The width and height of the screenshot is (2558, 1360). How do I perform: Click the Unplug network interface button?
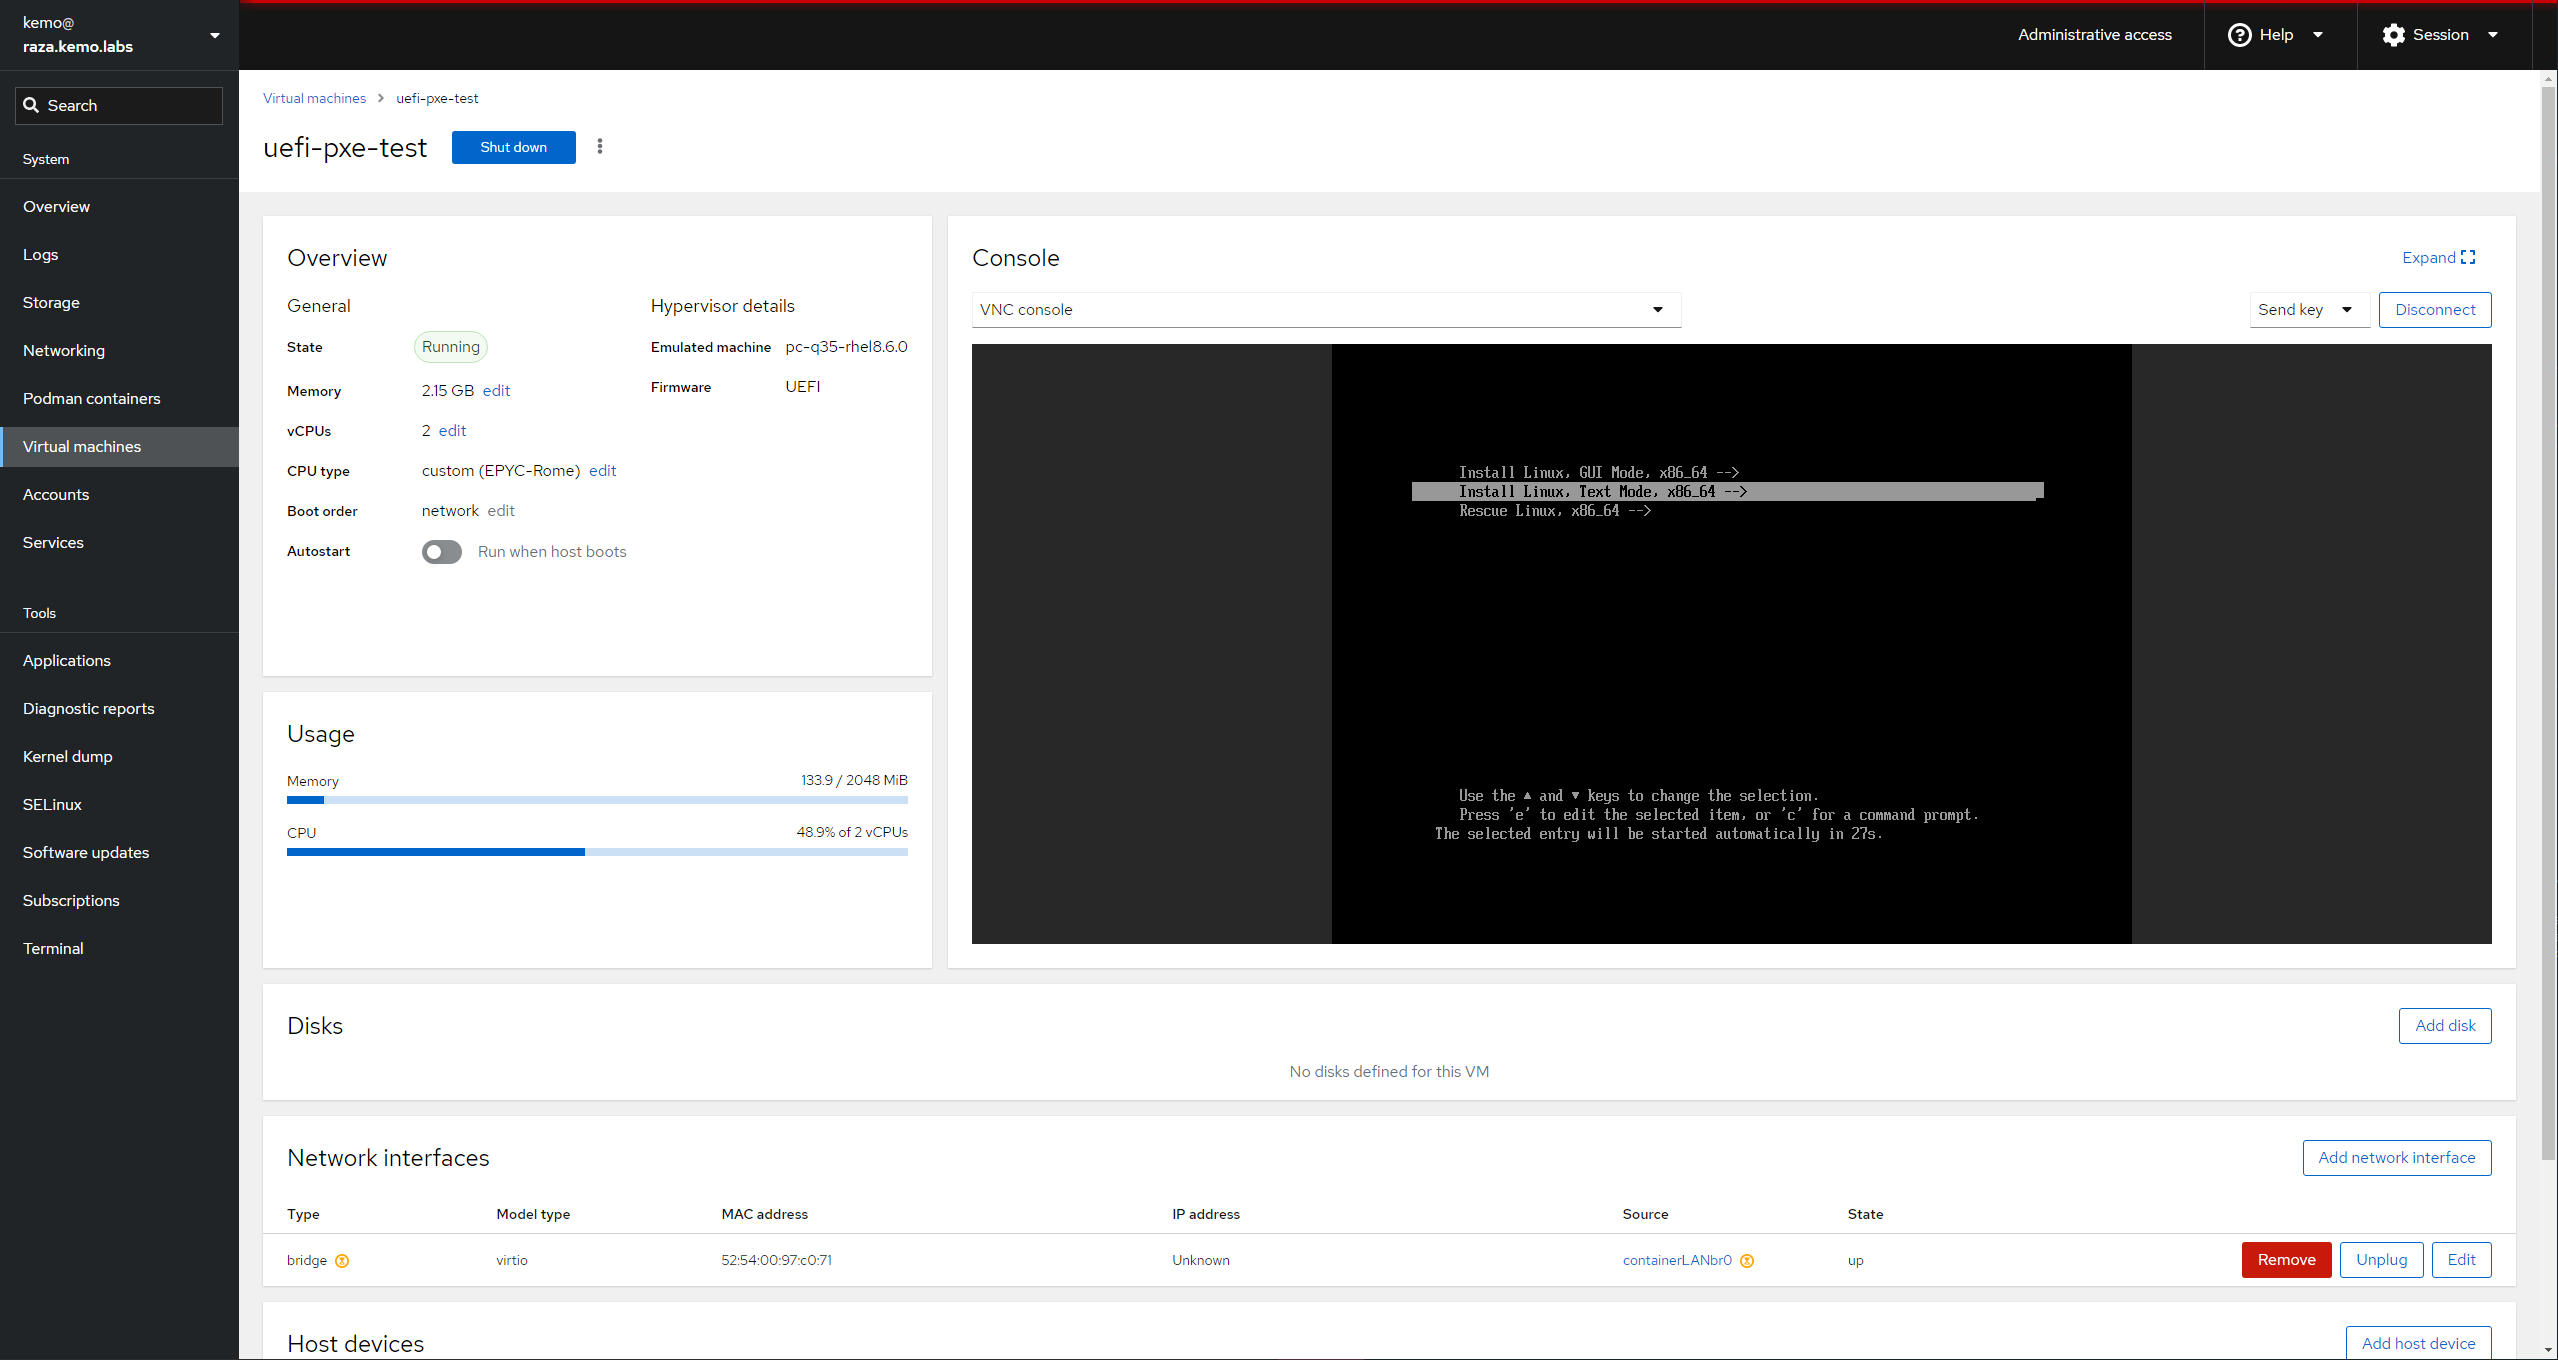(x=2380, y=1260)
